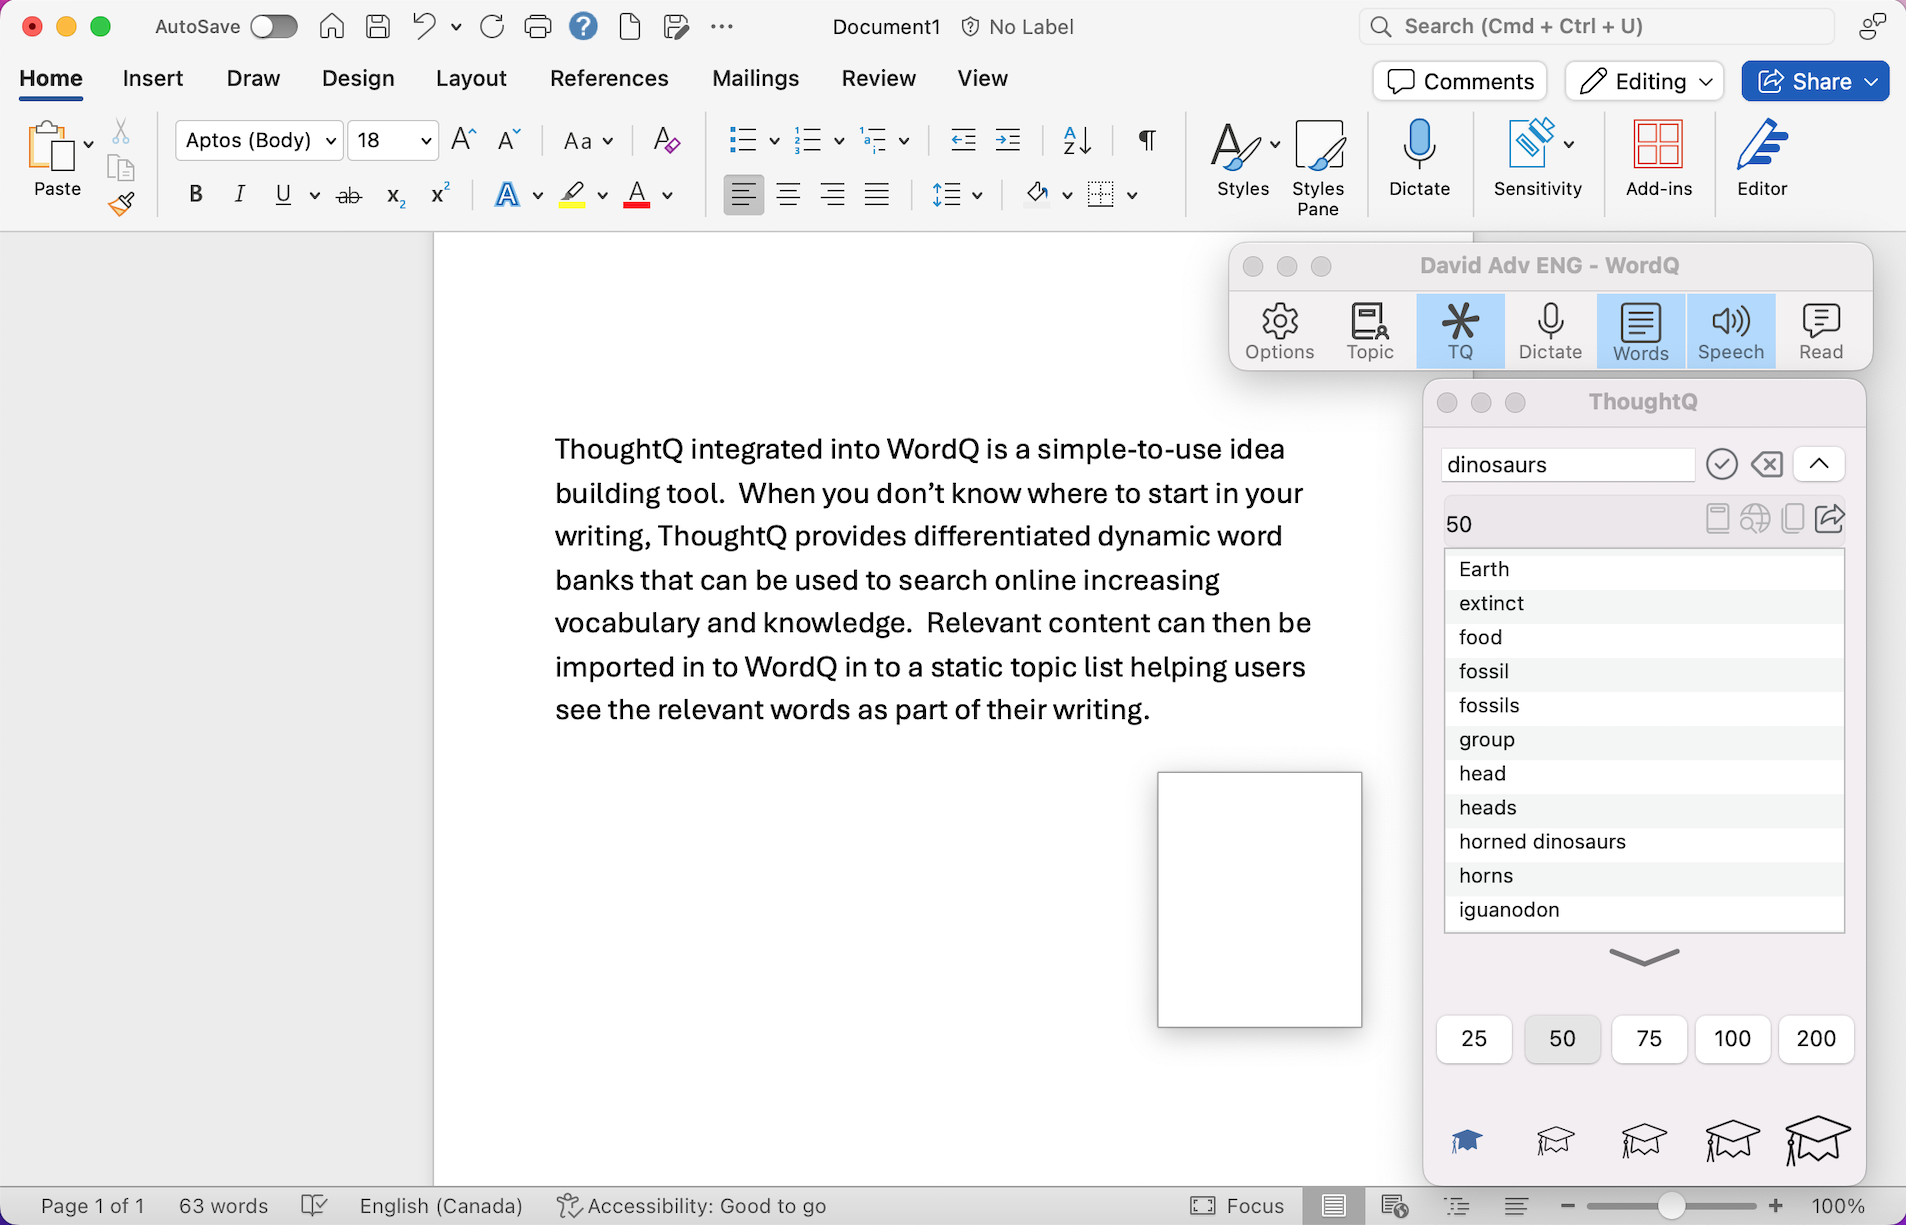
Task: Click the WordQ Read button
Action: (1820, 331)
